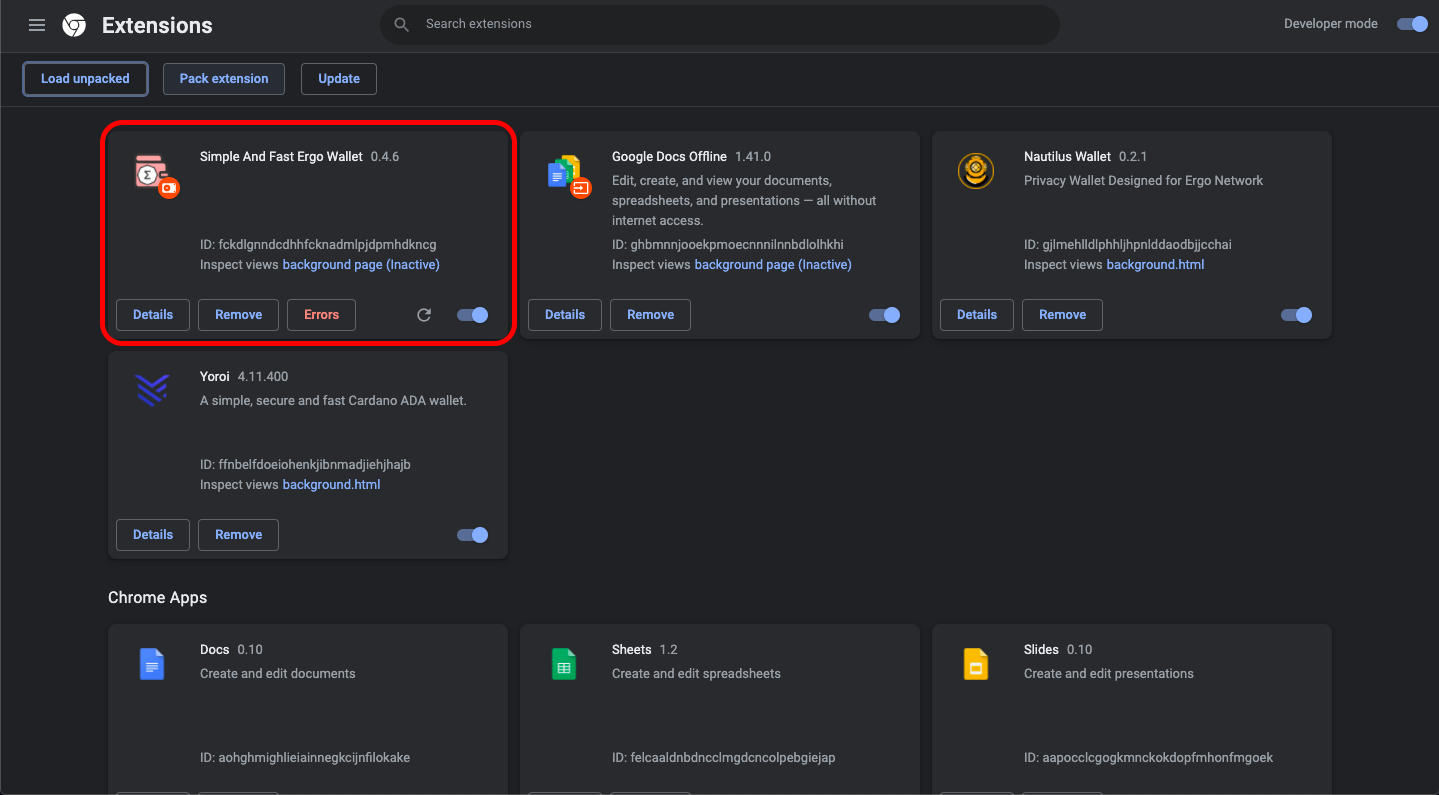Click the Docs app ID text
Viewport: 1439px width, 795px height.
point(305,758)
